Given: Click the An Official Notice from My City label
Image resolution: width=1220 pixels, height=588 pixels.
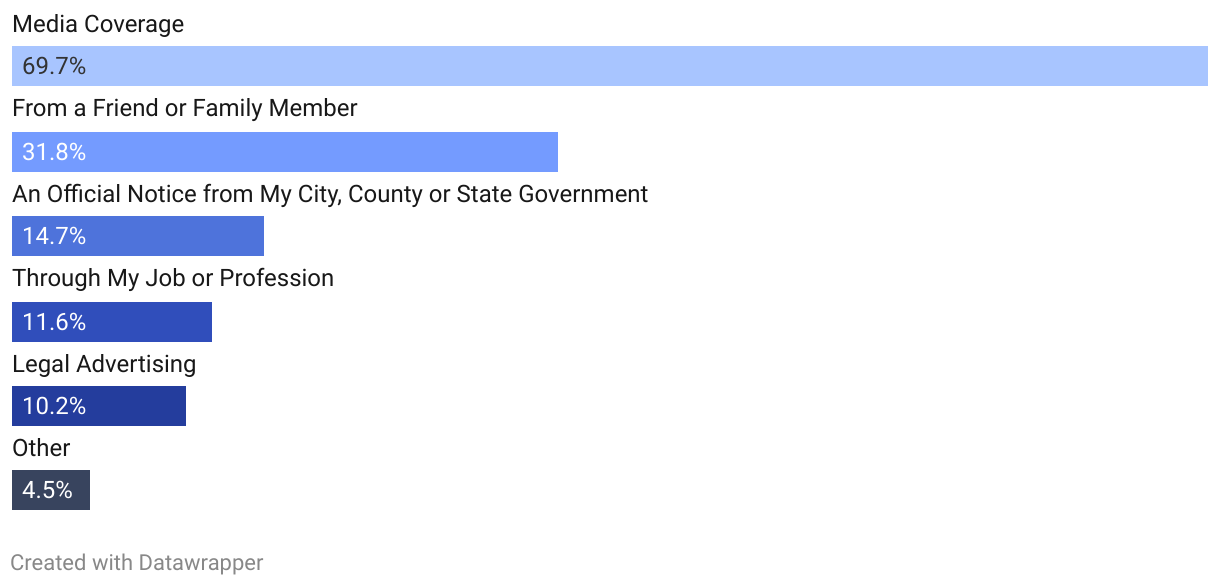Looking at the screenshot, I should coord(330,194).
